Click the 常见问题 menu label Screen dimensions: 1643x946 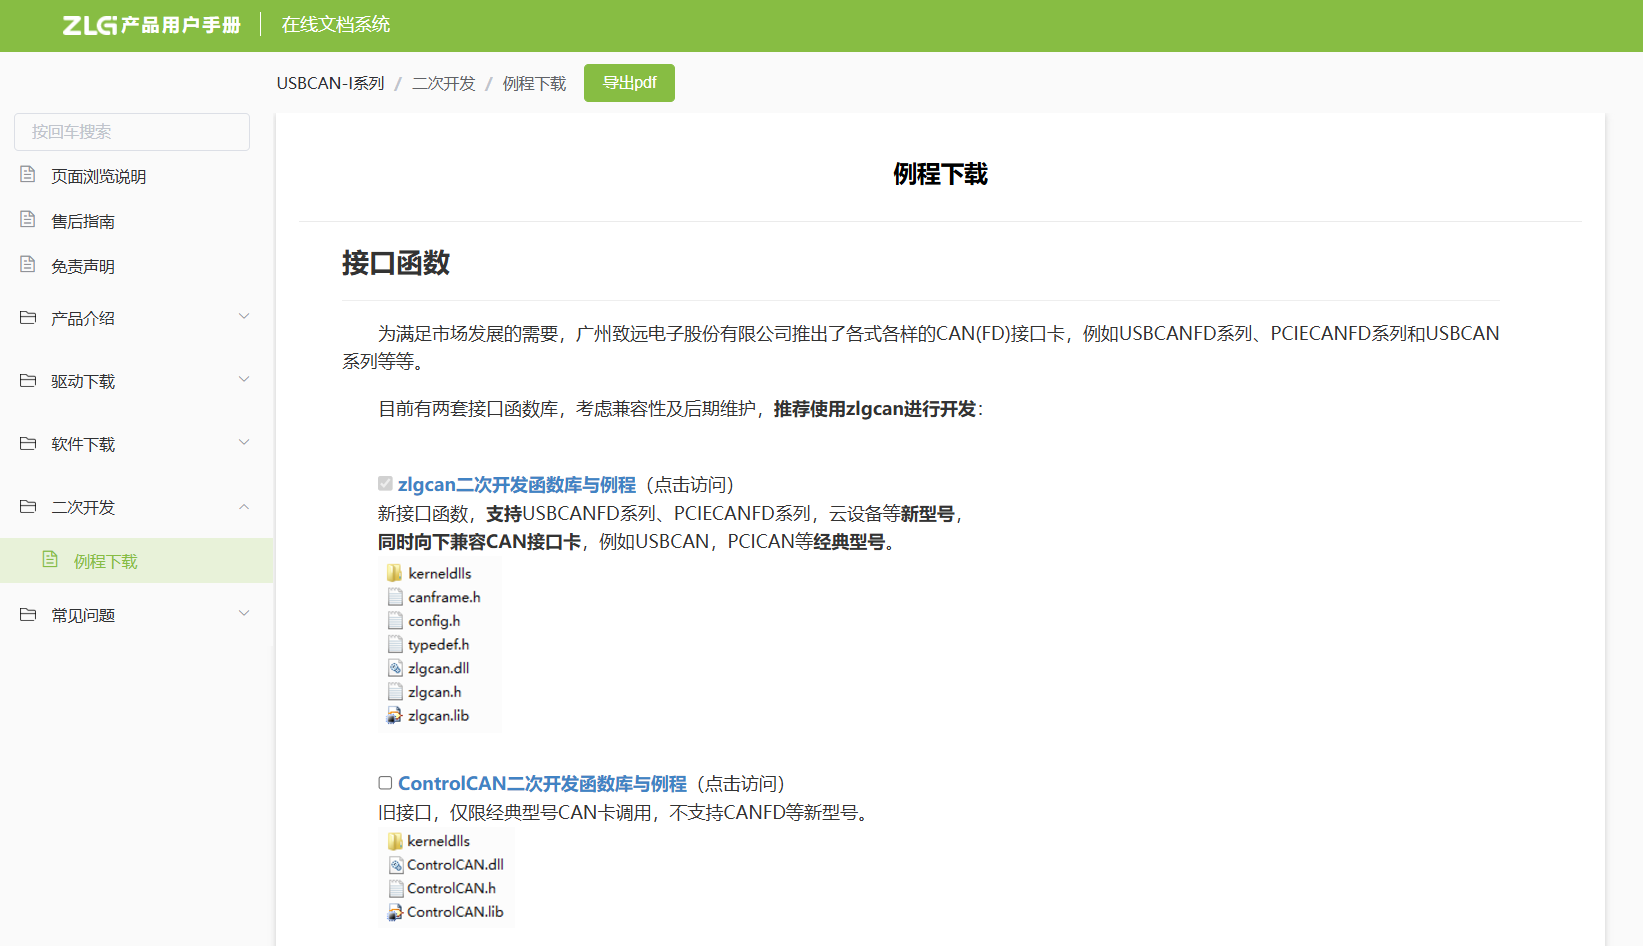coord(83,616)
